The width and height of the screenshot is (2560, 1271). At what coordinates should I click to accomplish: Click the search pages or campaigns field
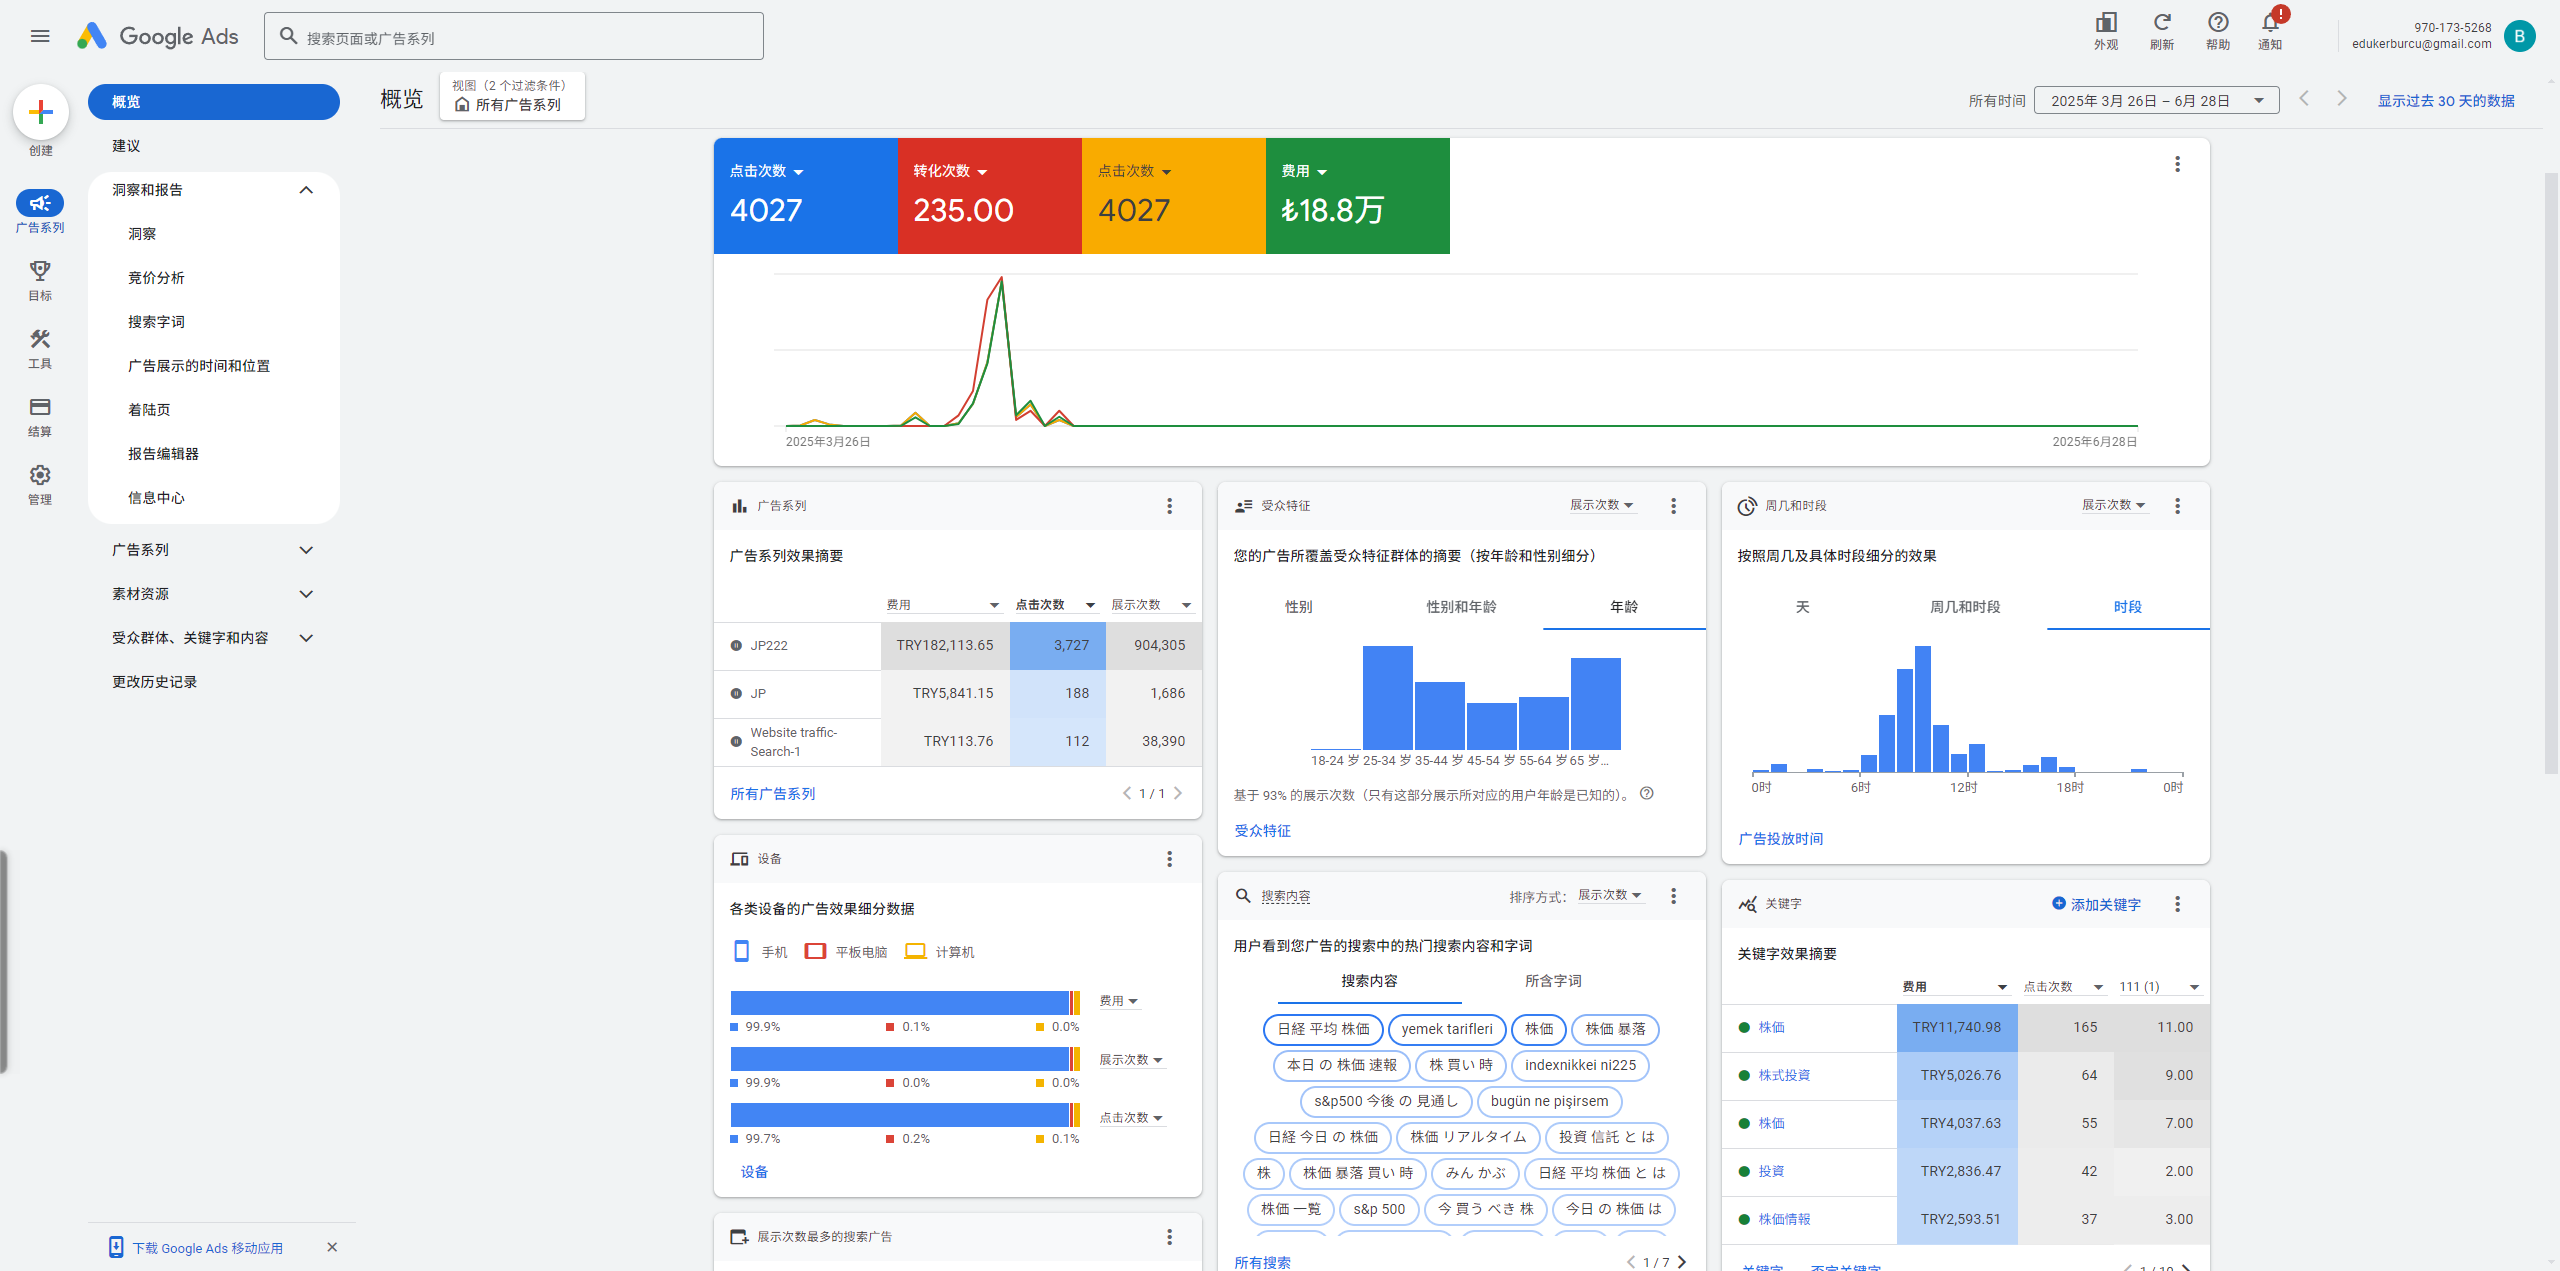[514, 38]
